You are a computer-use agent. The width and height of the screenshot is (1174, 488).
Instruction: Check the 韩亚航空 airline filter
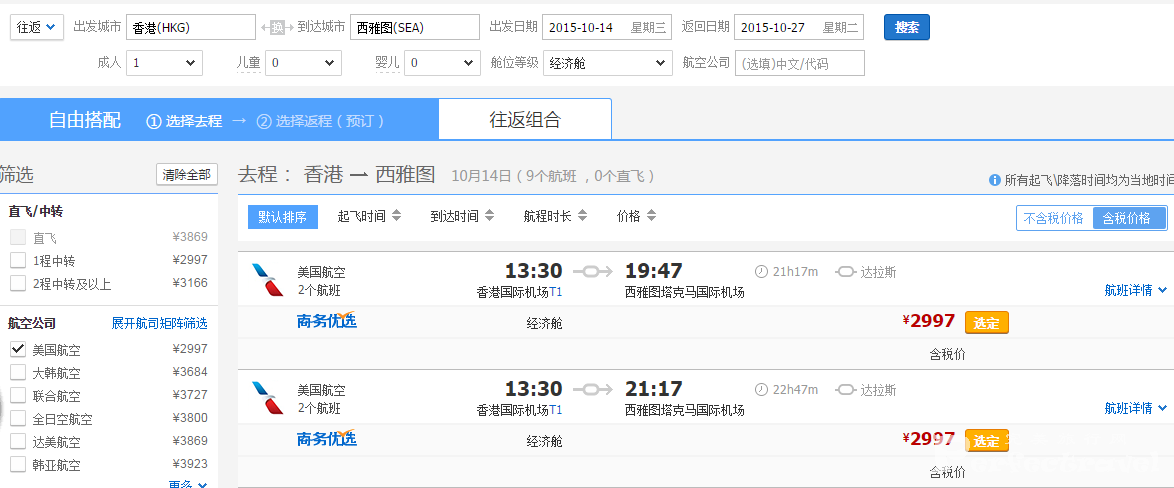coord(18,465)
